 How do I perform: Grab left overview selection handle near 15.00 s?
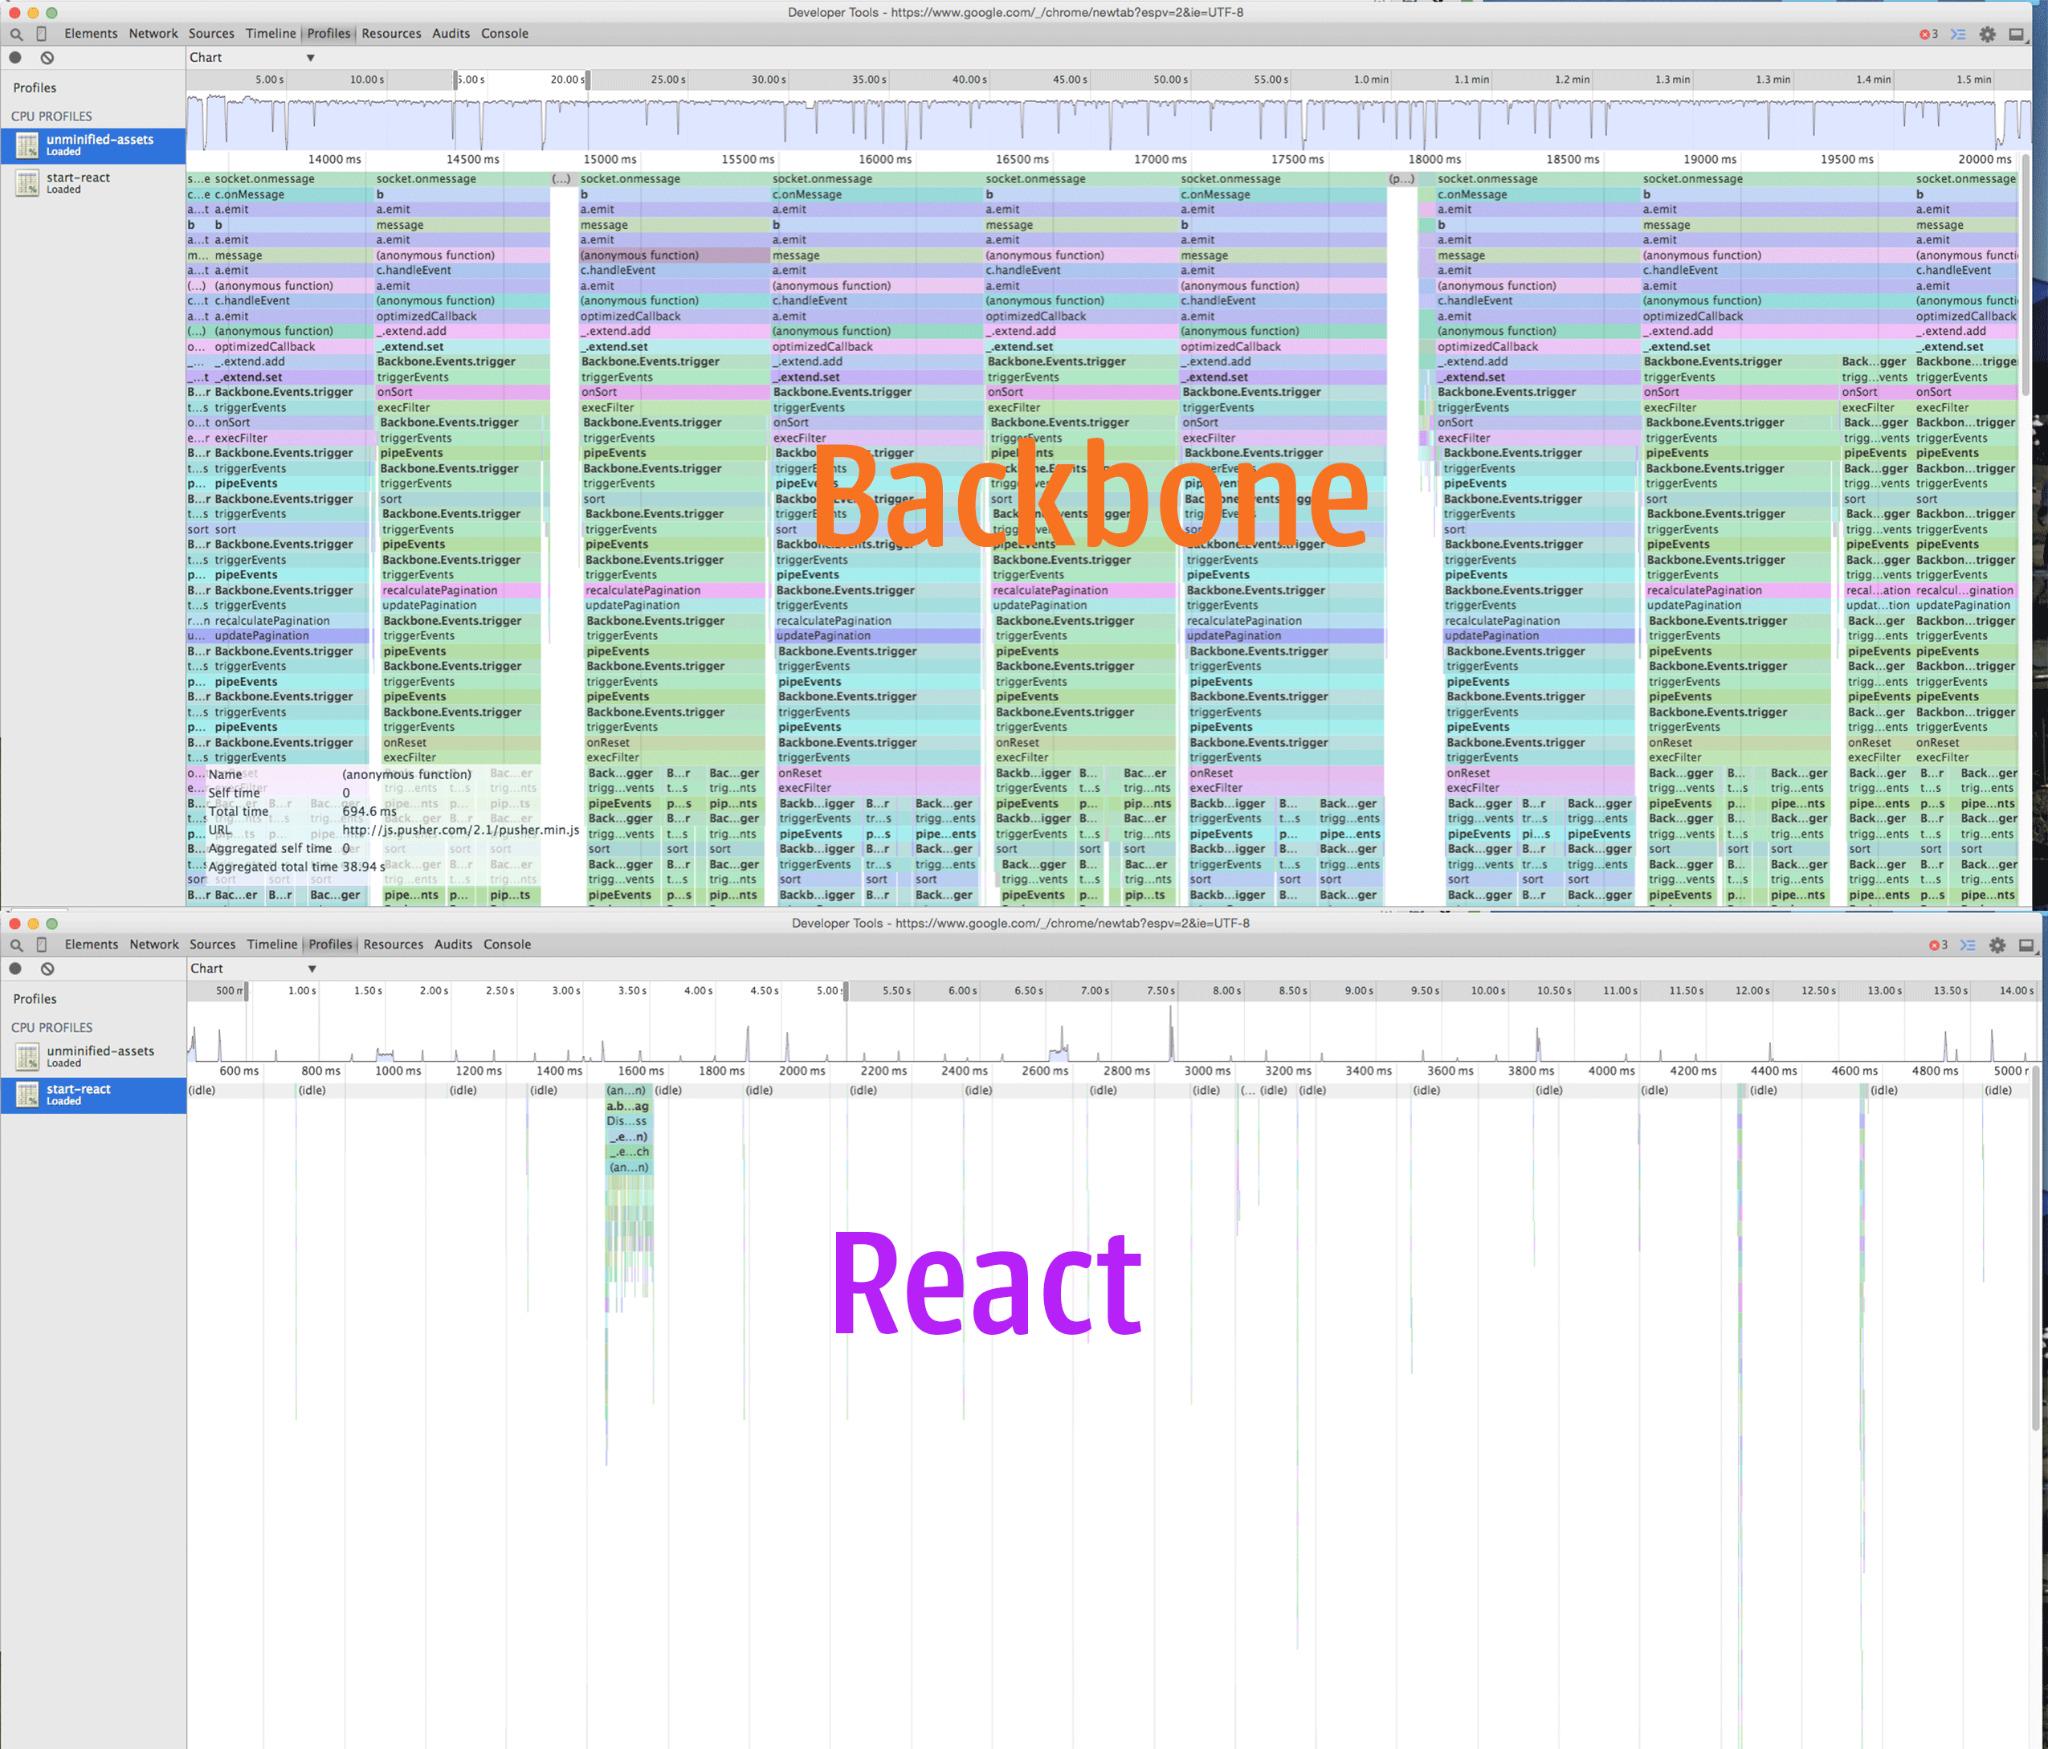click(x=456, y=80)
